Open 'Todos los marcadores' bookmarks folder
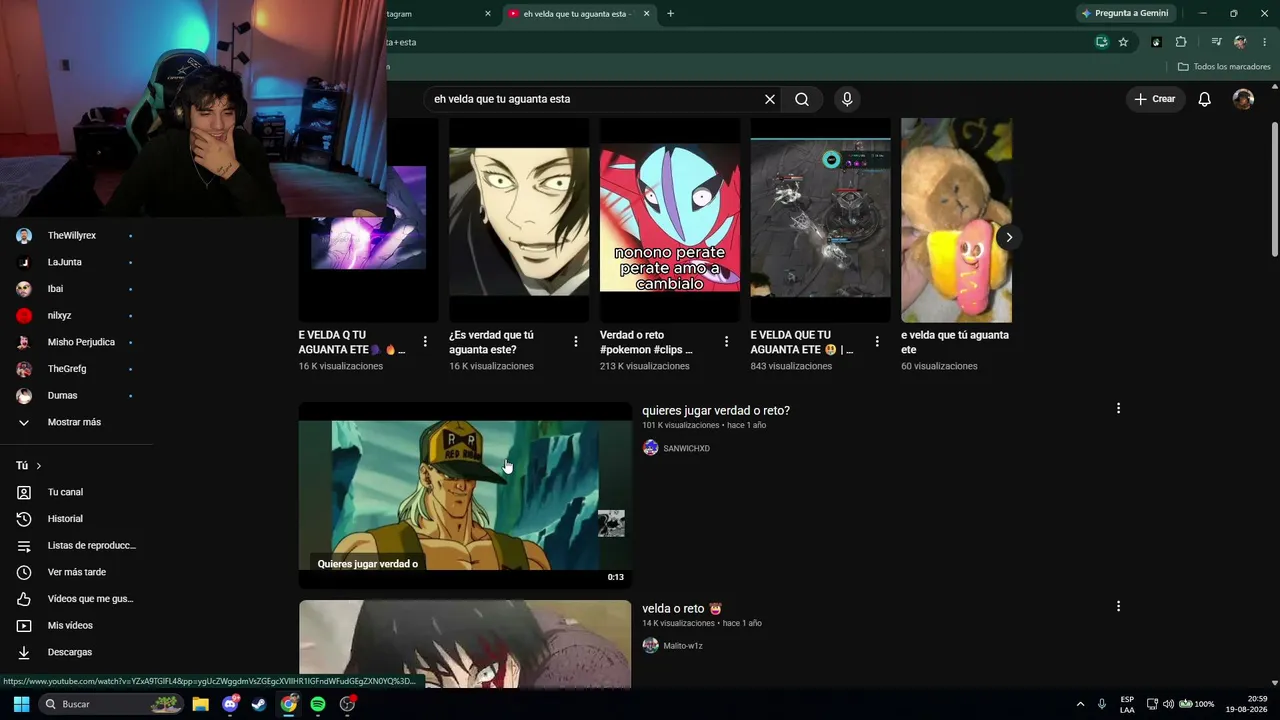1280x720 pixels. pos(1224,67)
